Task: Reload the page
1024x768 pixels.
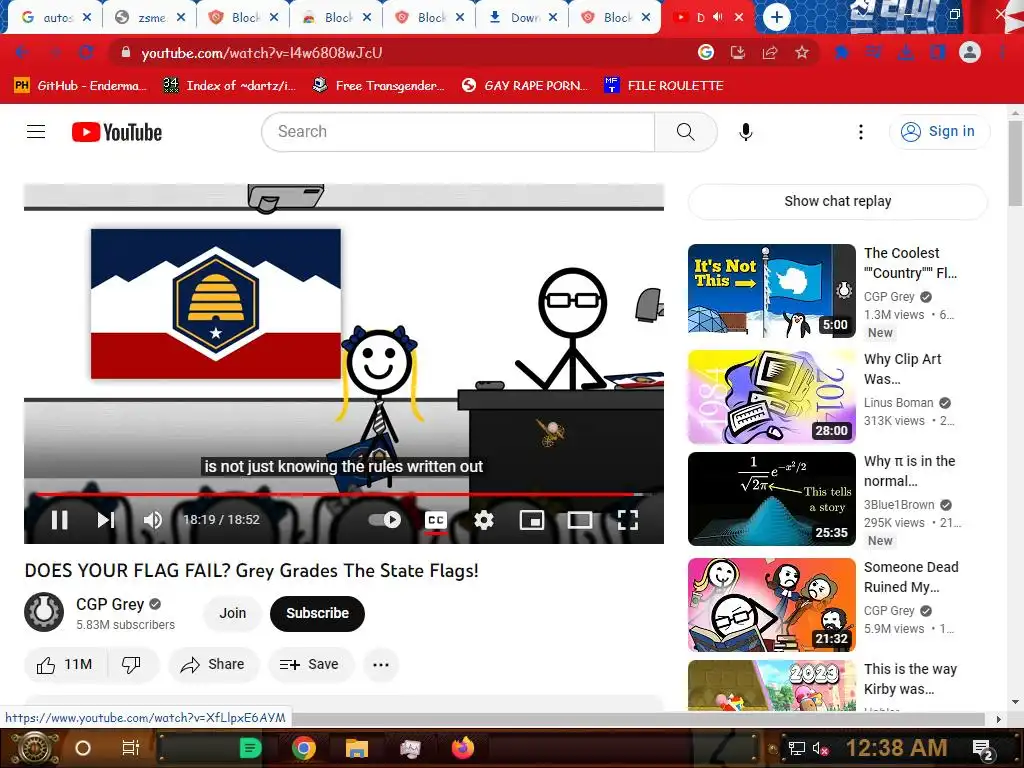Action: 86,53
